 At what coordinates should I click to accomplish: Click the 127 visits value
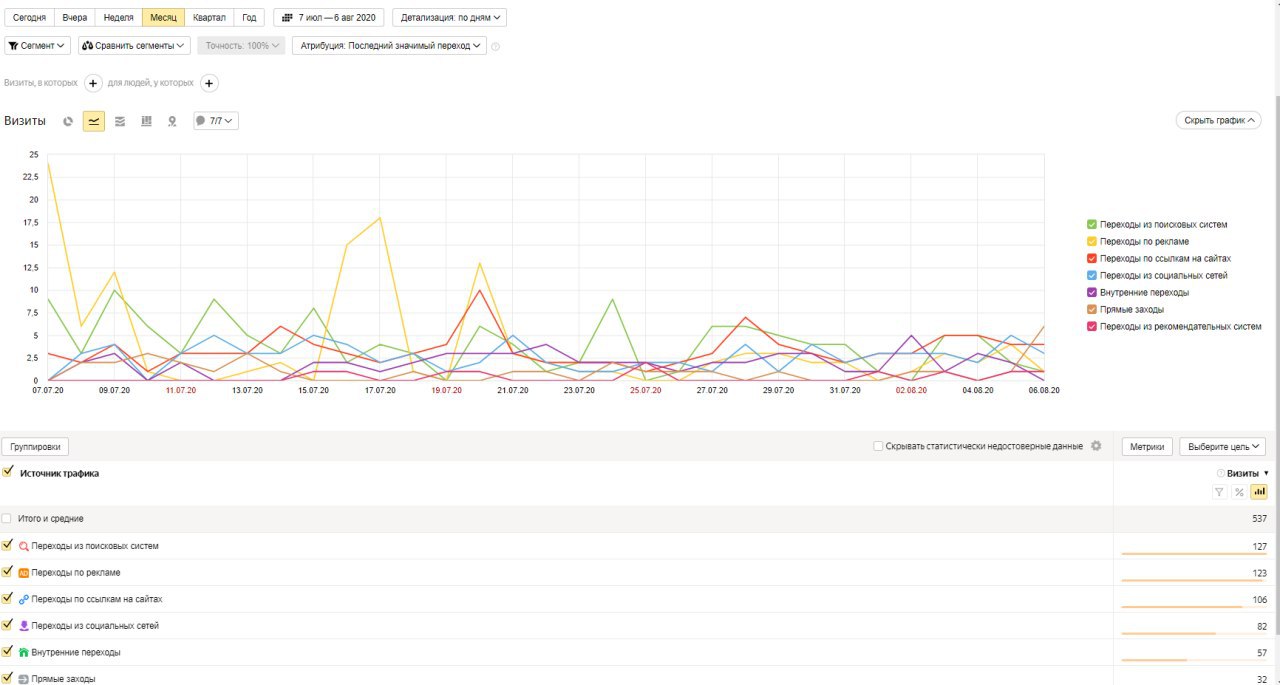1259,546
